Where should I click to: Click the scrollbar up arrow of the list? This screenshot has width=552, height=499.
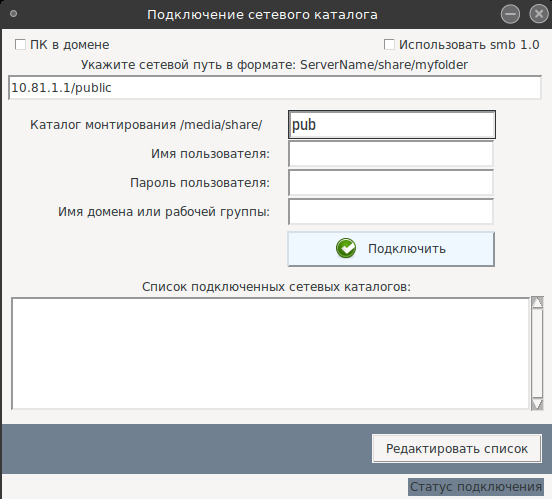point(537,302)
